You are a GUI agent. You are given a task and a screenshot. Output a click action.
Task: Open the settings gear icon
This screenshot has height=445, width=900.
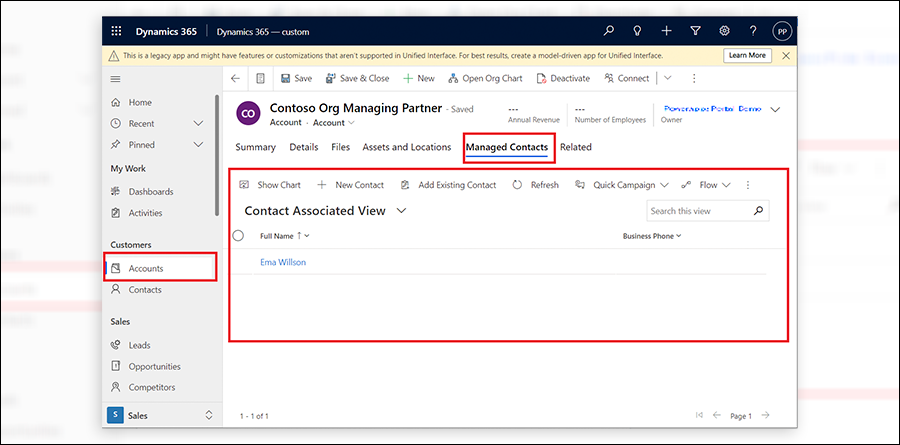click(x=724, y=32)
